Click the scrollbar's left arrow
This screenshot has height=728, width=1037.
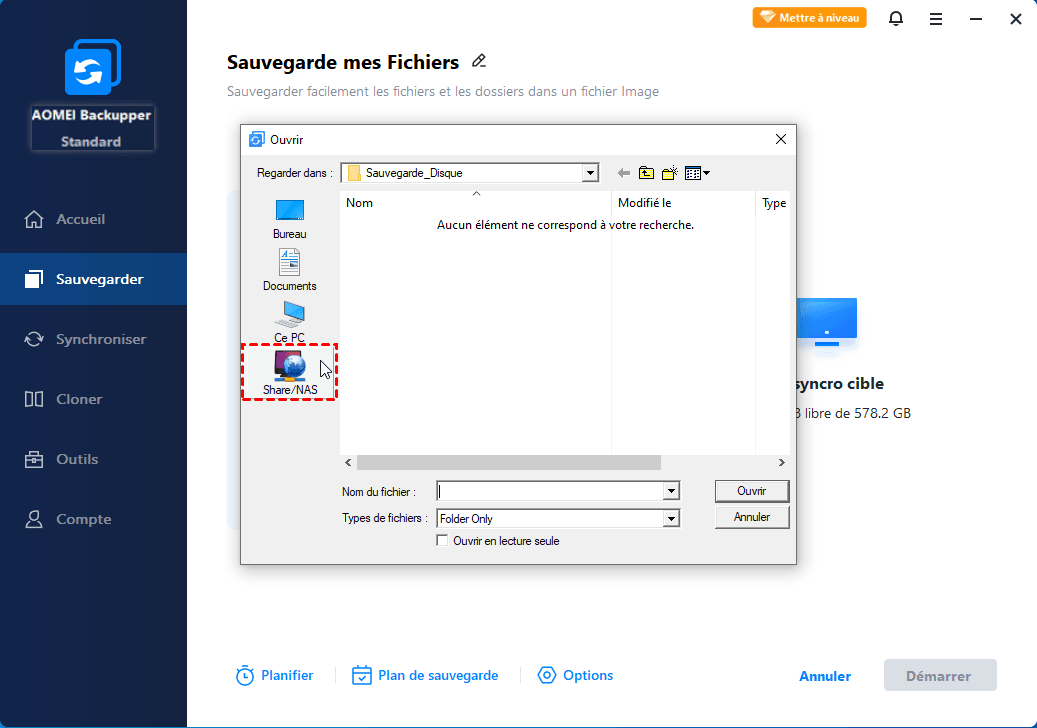point(349,462)
